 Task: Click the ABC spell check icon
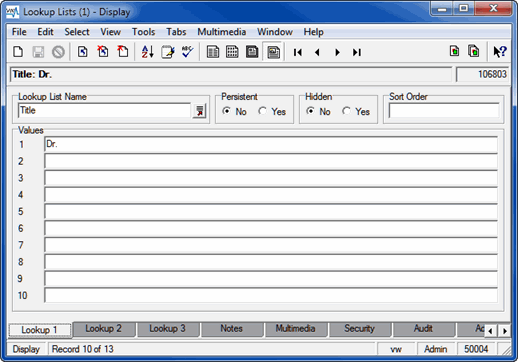188,52
